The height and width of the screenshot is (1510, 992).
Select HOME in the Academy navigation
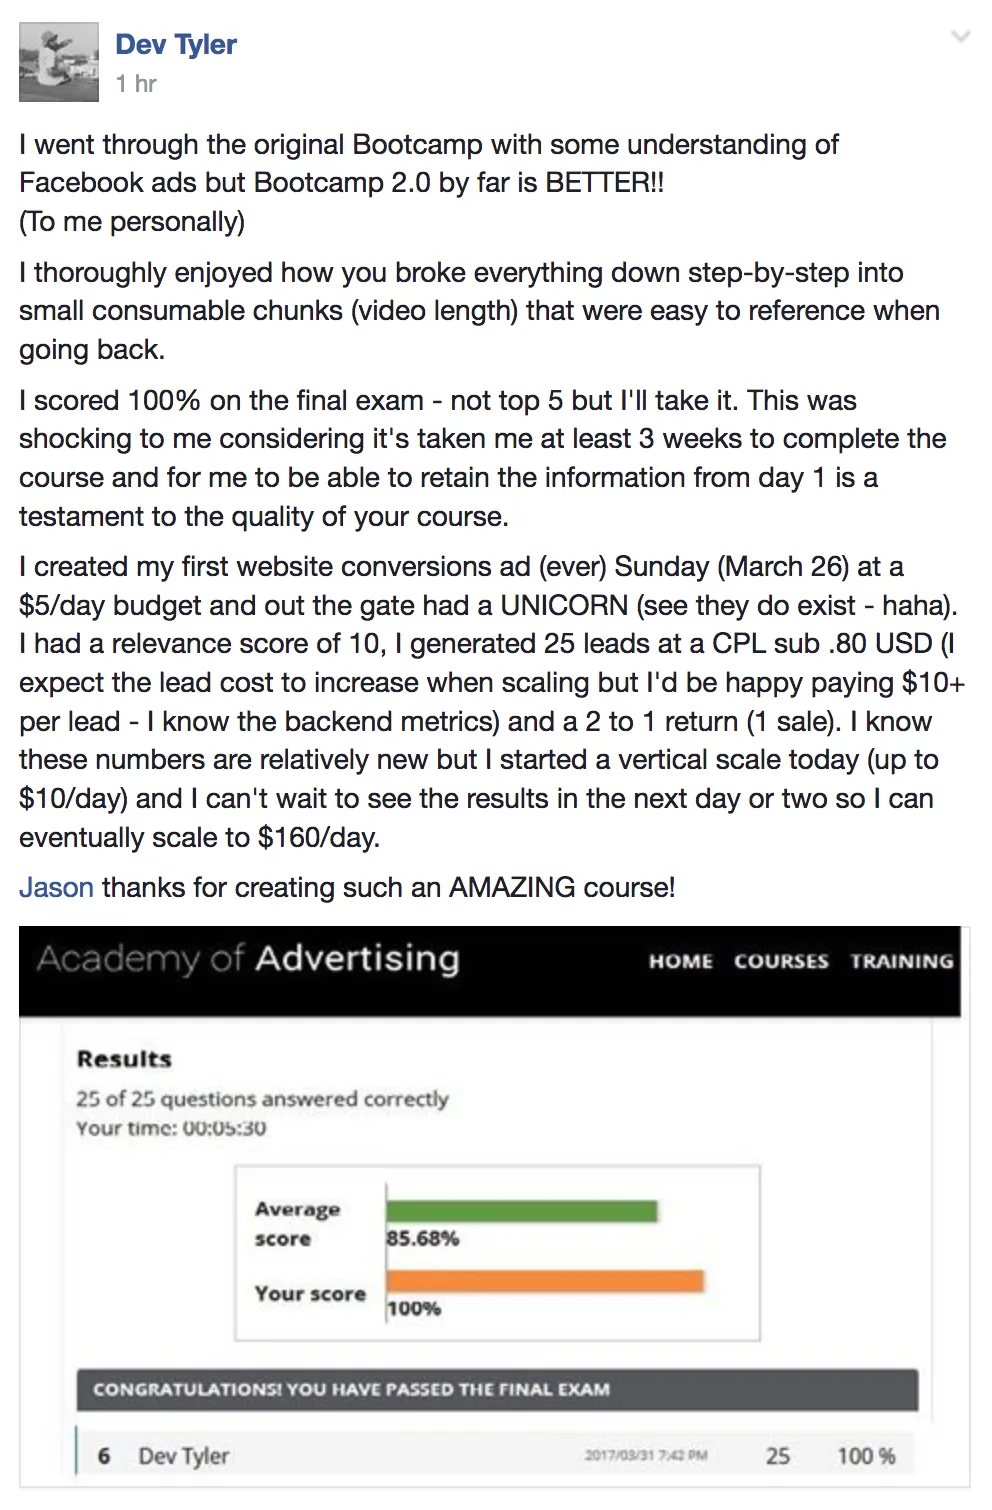(680, 961)
